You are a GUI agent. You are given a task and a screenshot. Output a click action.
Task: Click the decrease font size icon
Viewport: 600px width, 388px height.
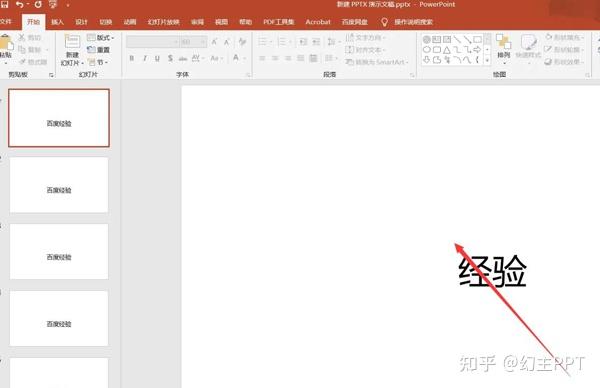click(227, 42)
